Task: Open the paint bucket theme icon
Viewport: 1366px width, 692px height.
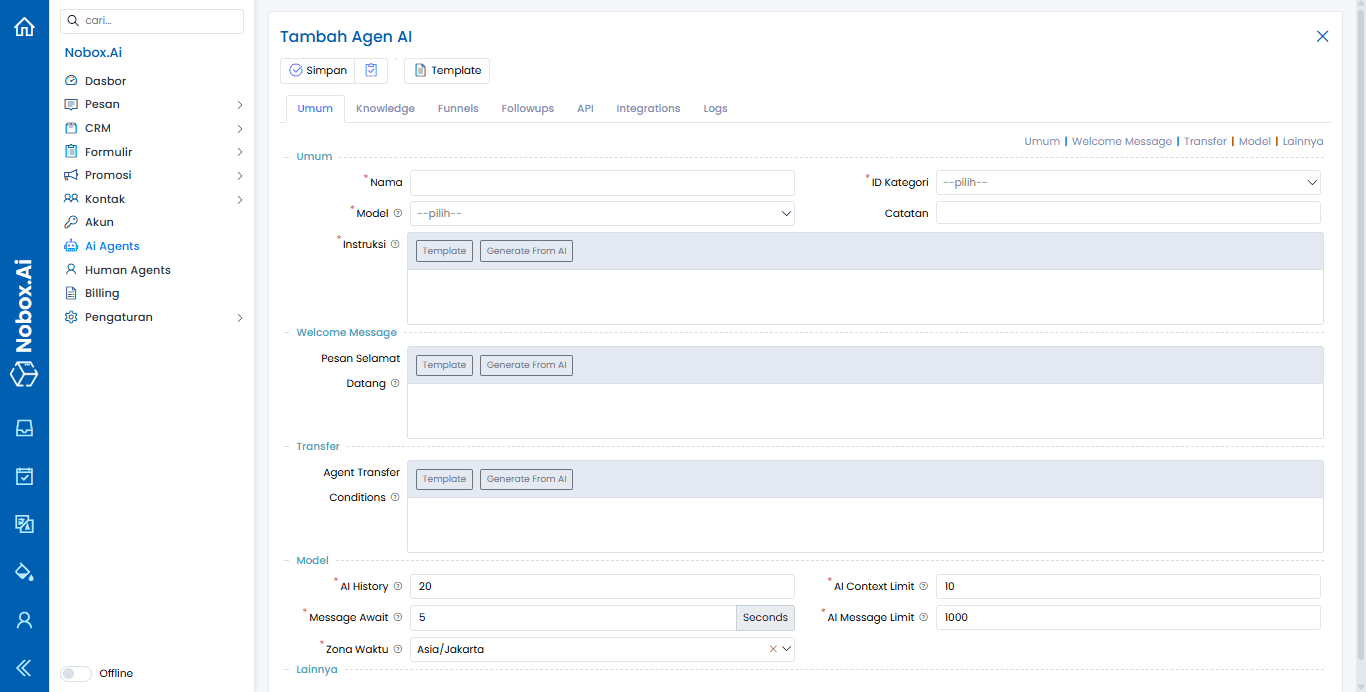Action: point(24,572)
